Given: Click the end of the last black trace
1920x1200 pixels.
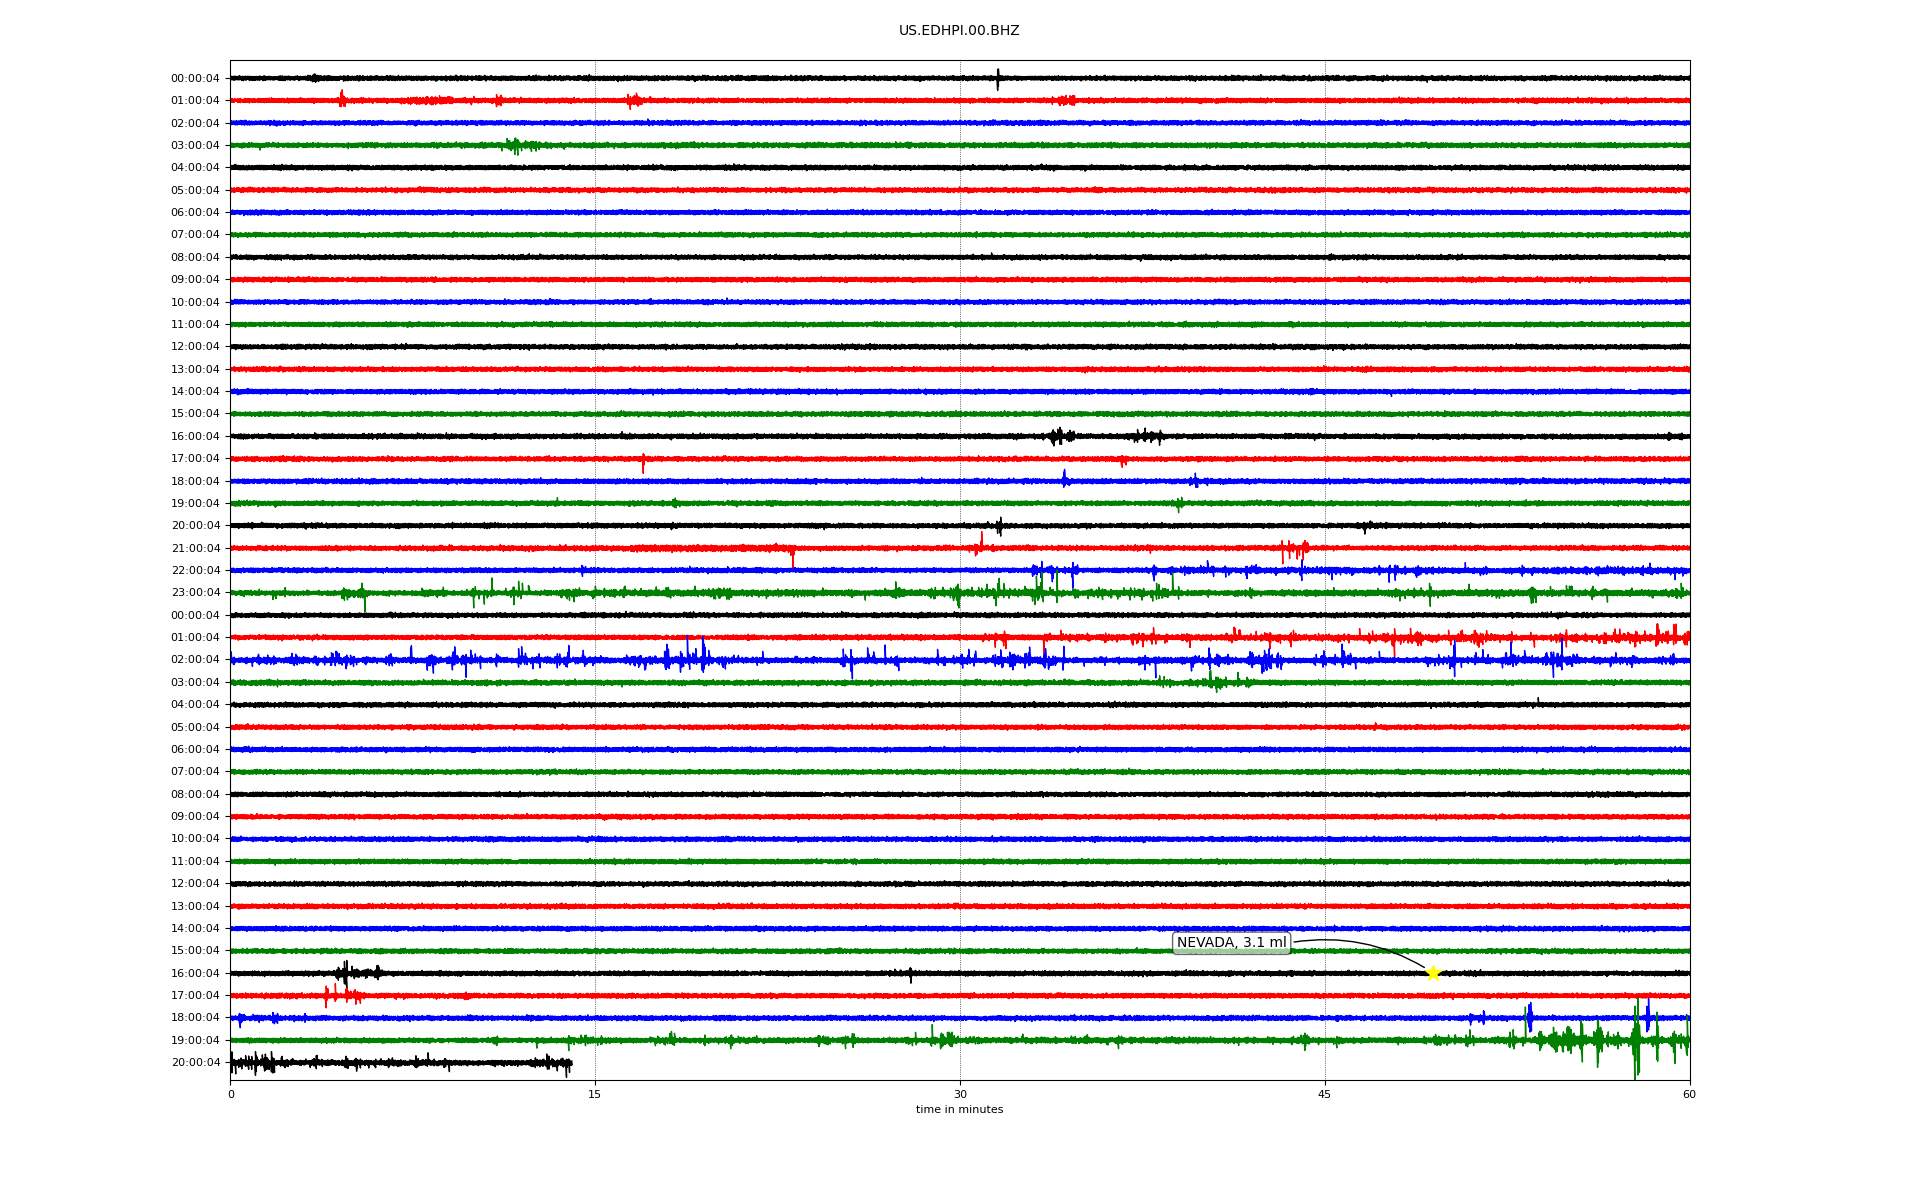Looking at the screenshot, I should click(x=569, y=1064).
